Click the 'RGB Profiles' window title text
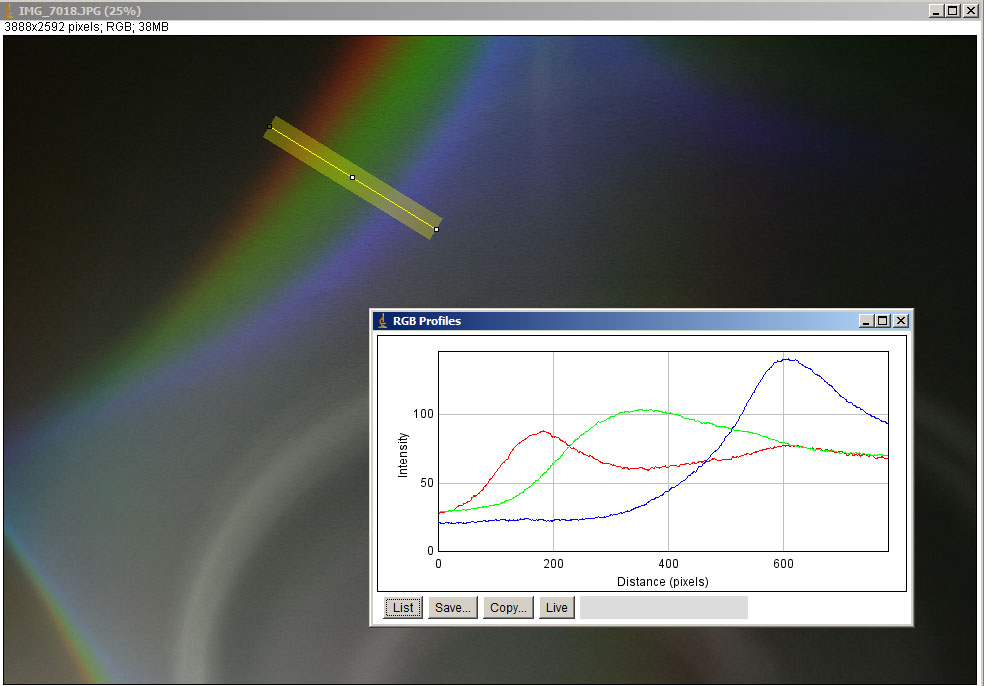This screenshot has height=686, width=984. coord(427,321)
